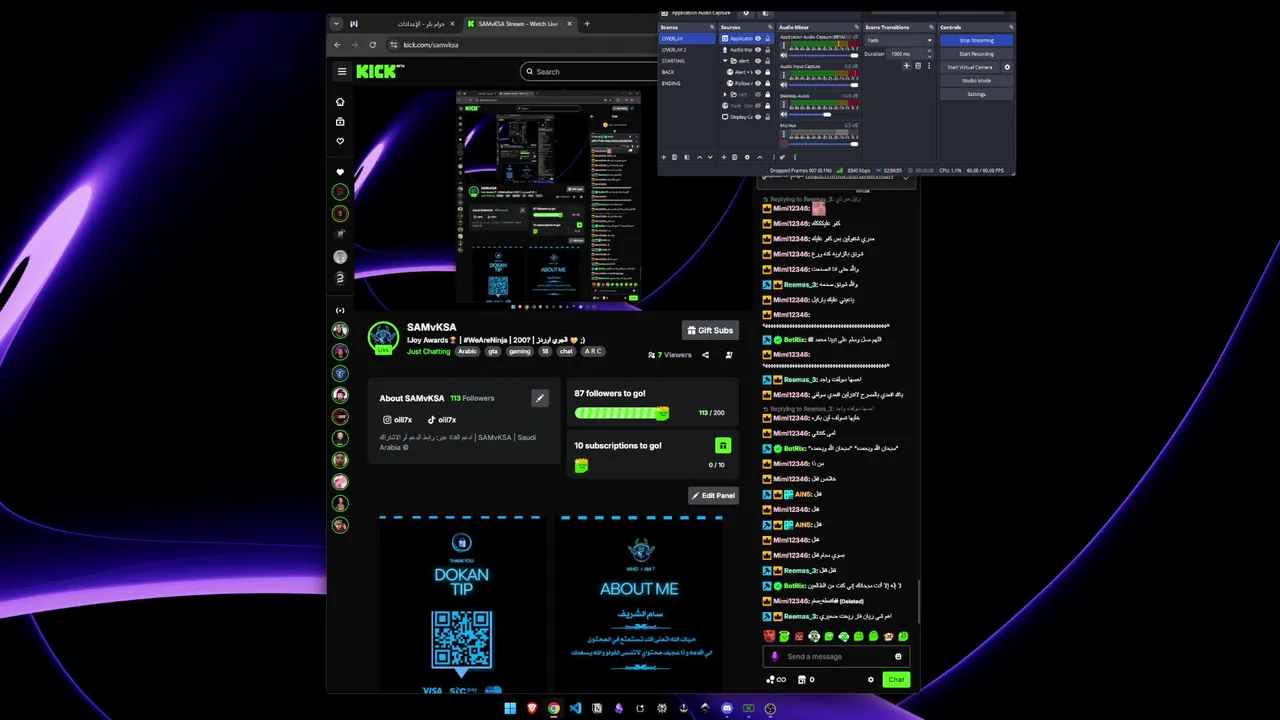Switch to the Arabic-titled first Chrome tab

402,23
